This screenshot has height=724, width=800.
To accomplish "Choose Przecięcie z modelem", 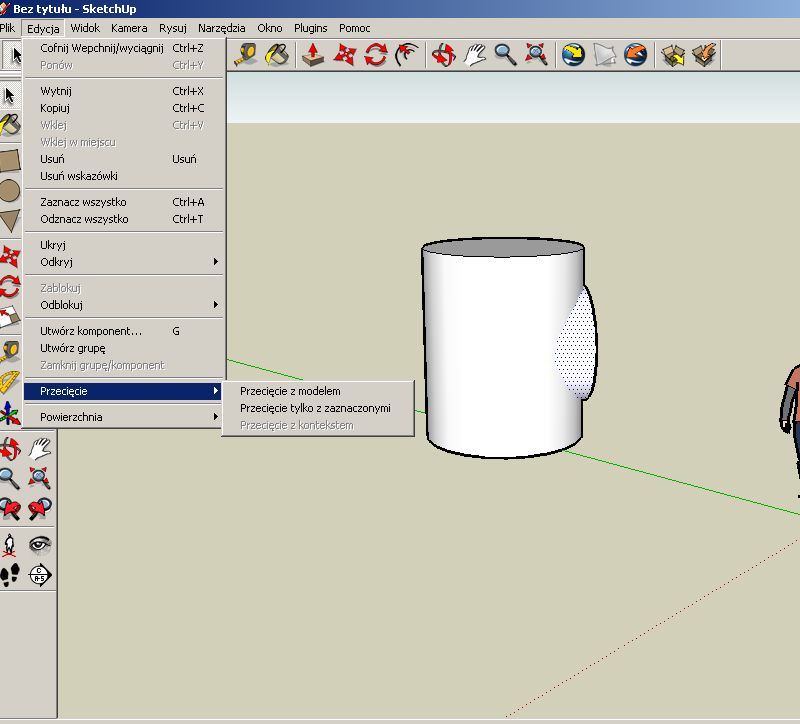I will [290, 391].
